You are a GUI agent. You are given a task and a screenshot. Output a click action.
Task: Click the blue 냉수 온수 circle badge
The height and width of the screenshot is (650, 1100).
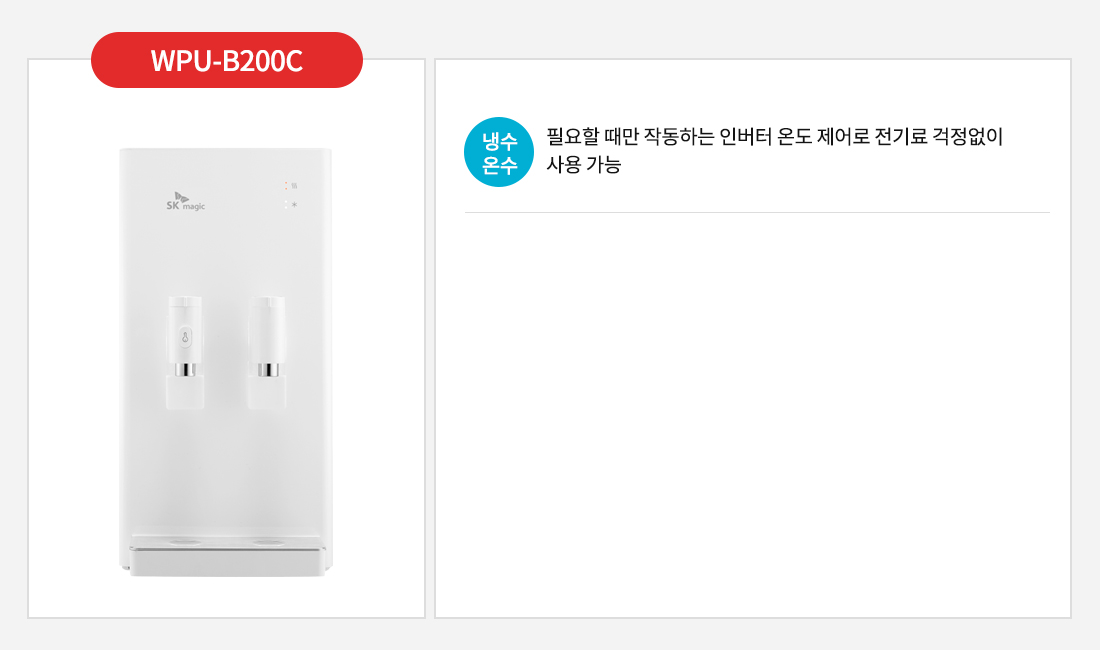tap(499, 152)
